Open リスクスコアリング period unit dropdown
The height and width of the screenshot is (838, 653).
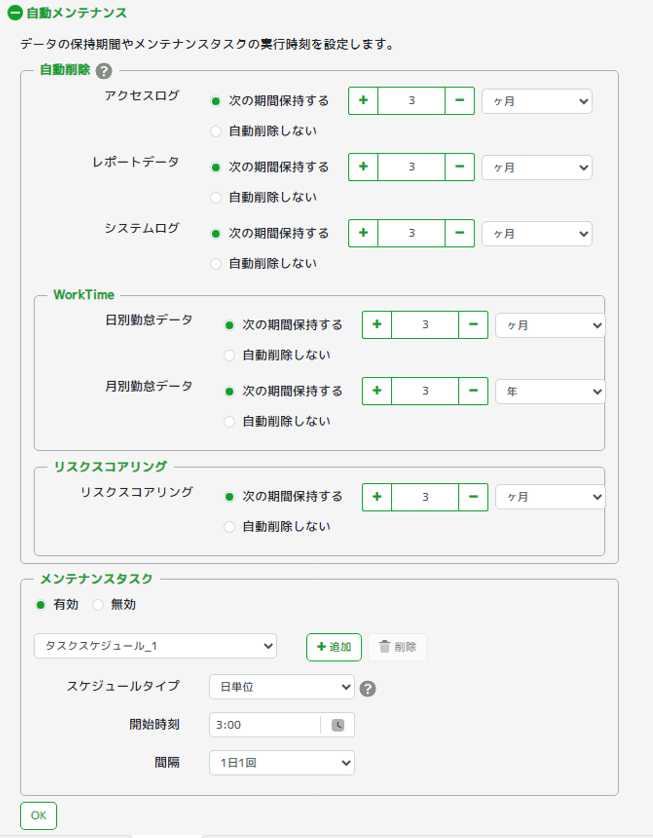pyautogui.click(x=550, y=497)
